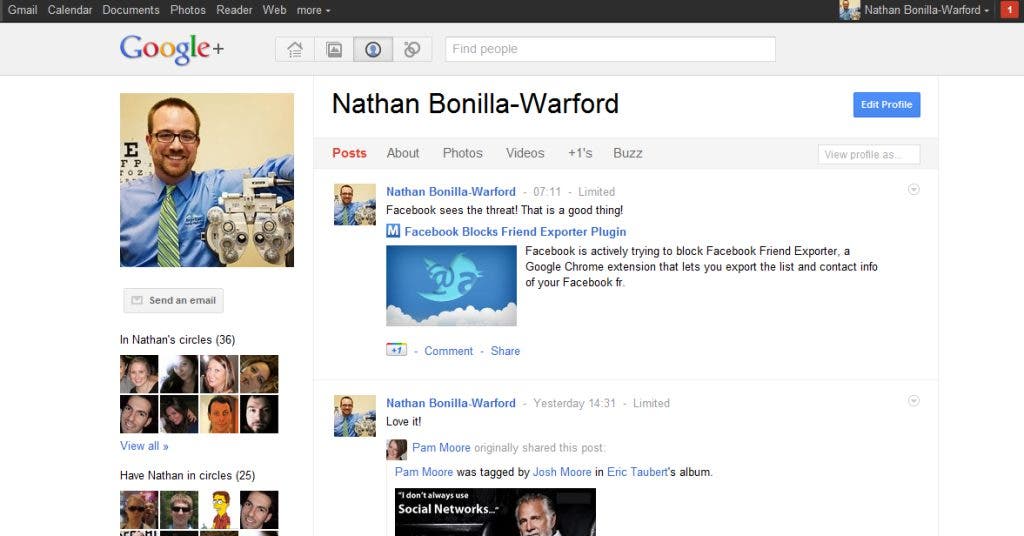Screen dimensions: 1024x536
Task: Open Gmail from the top bar
Action: [x=22, y=10]
